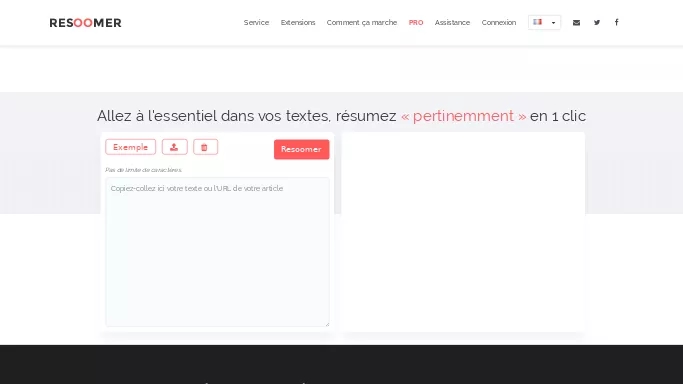Click the textarea resize handle corner
This screenshot has width=683, height=384.
327,324
